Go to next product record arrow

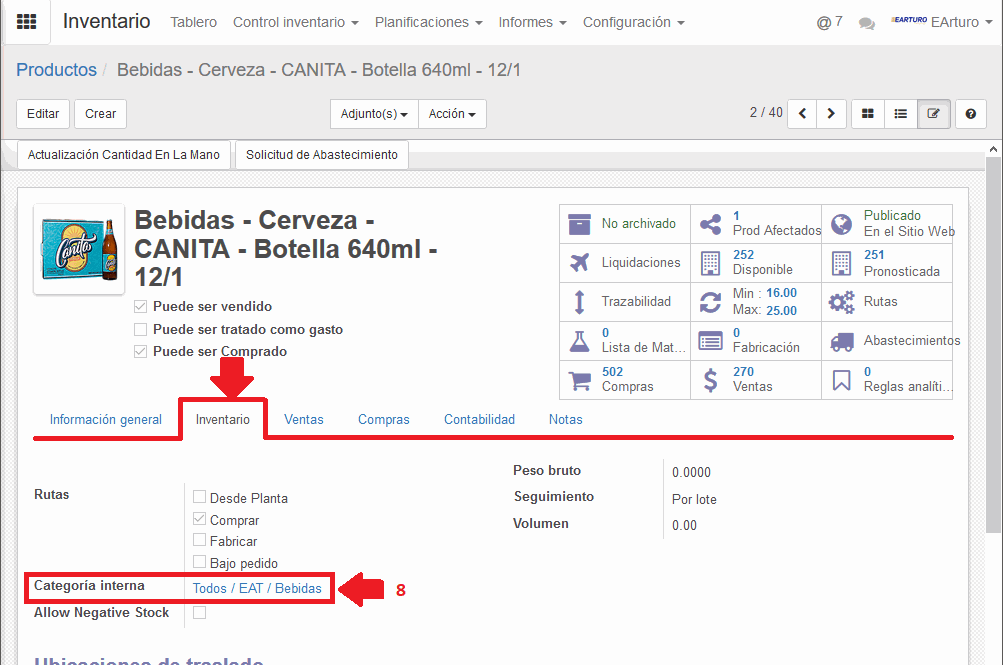831,114
